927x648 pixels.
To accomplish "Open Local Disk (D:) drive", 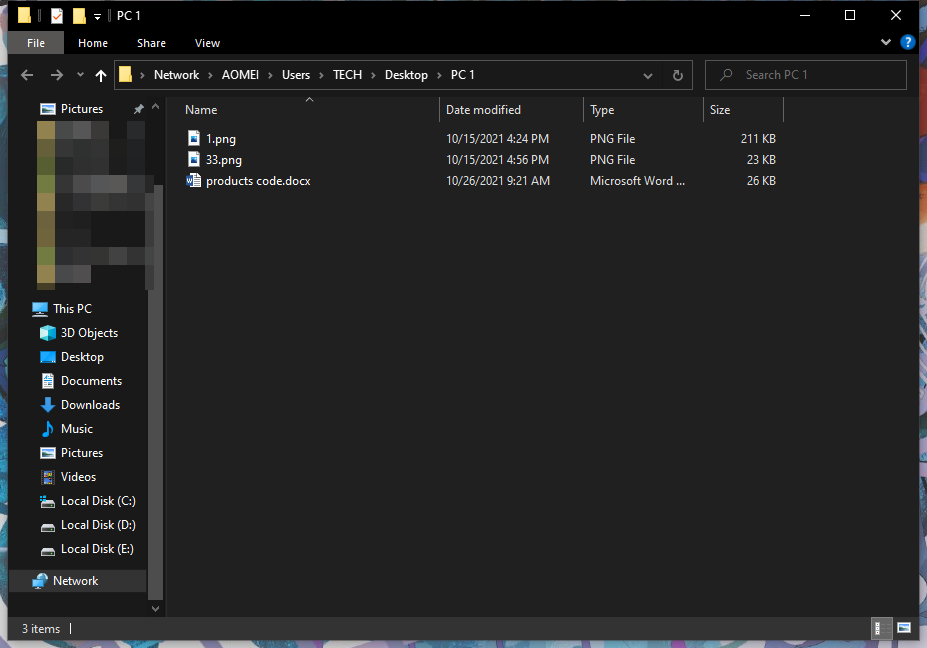I will pos(98,525).
